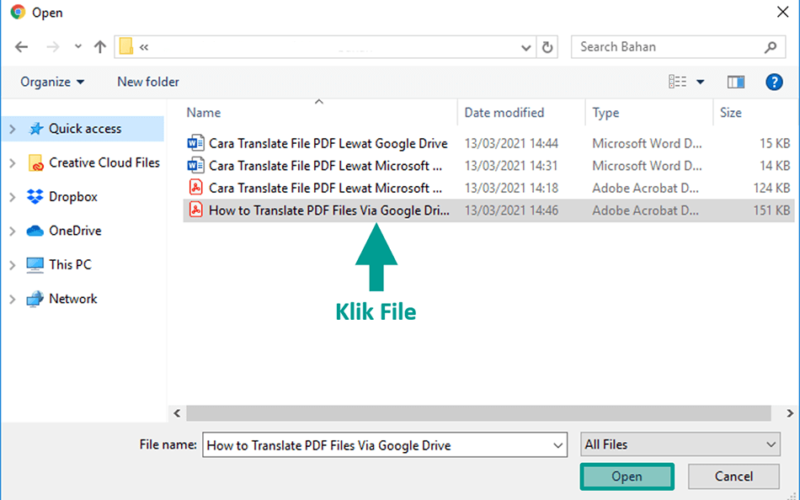Image resolution: width=800 pixels, height=500 pixels.
Task: Expand the Quick access node
Action: 13,129
